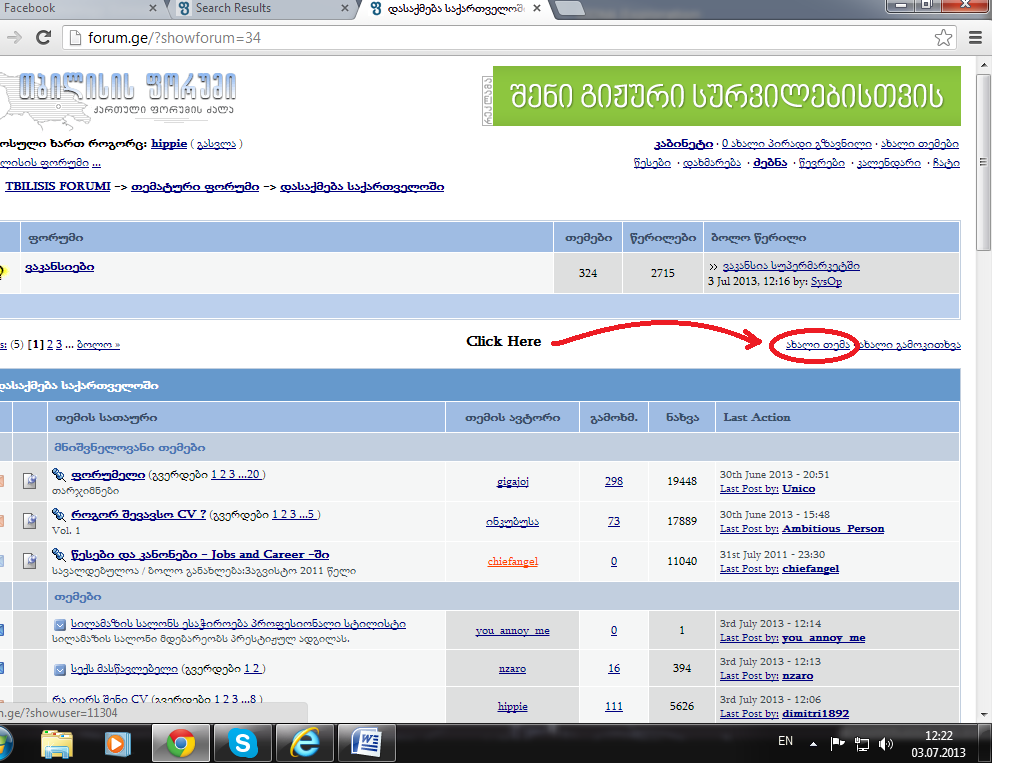This screenshot has height=768, width=1024.
Task: Click pinned icon beside ფორუმელი topic
Action: (x=59, y=475)
